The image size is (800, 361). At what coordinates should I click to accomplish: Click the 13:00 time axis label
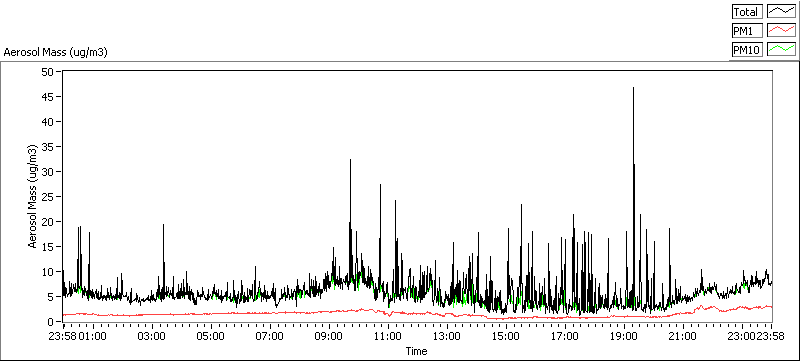[x=447, y=337]
